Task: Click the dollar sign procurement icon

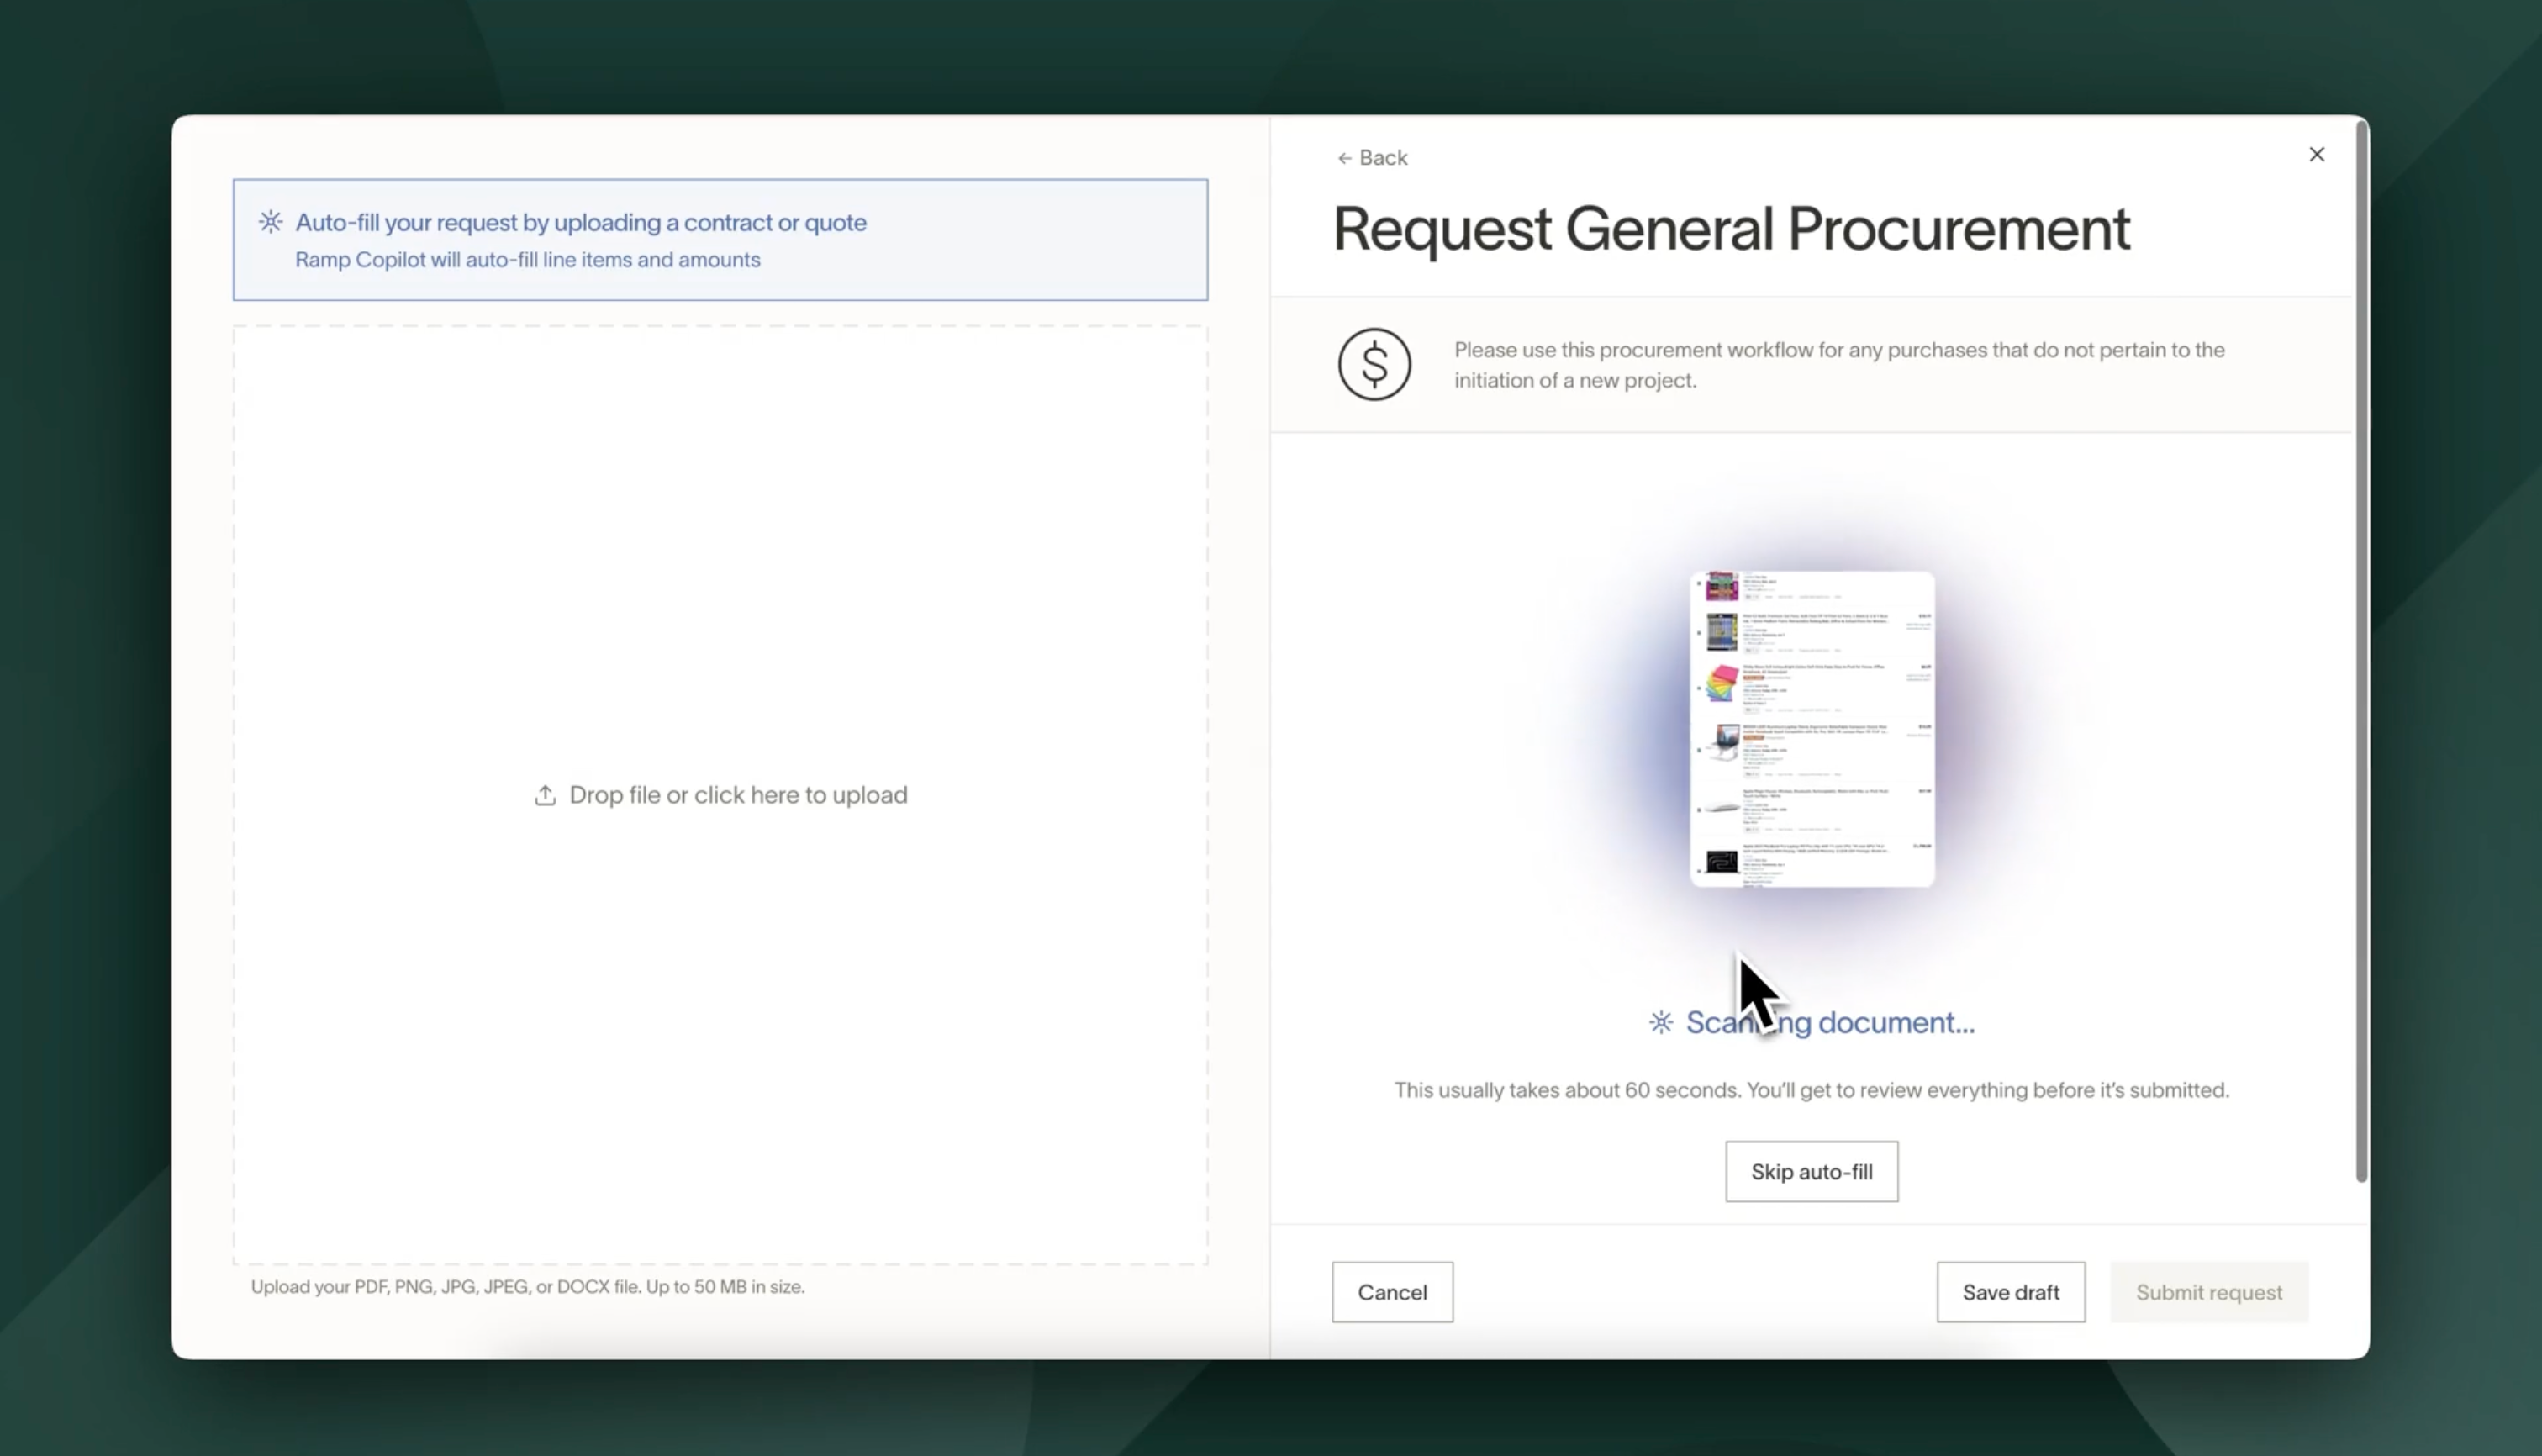Action: click(1374, 364)
